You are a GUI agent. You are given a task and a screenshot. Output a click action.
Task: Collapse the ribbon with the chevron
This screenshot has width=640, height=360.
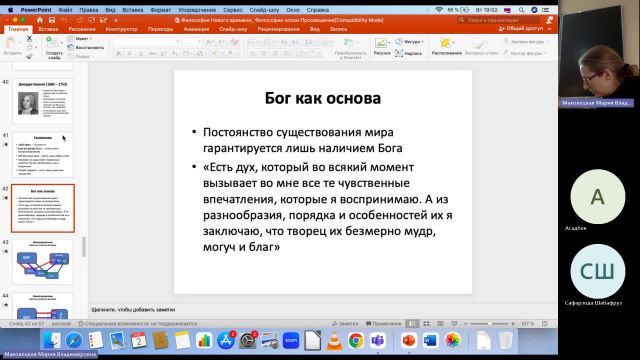(x=549, y=29)
